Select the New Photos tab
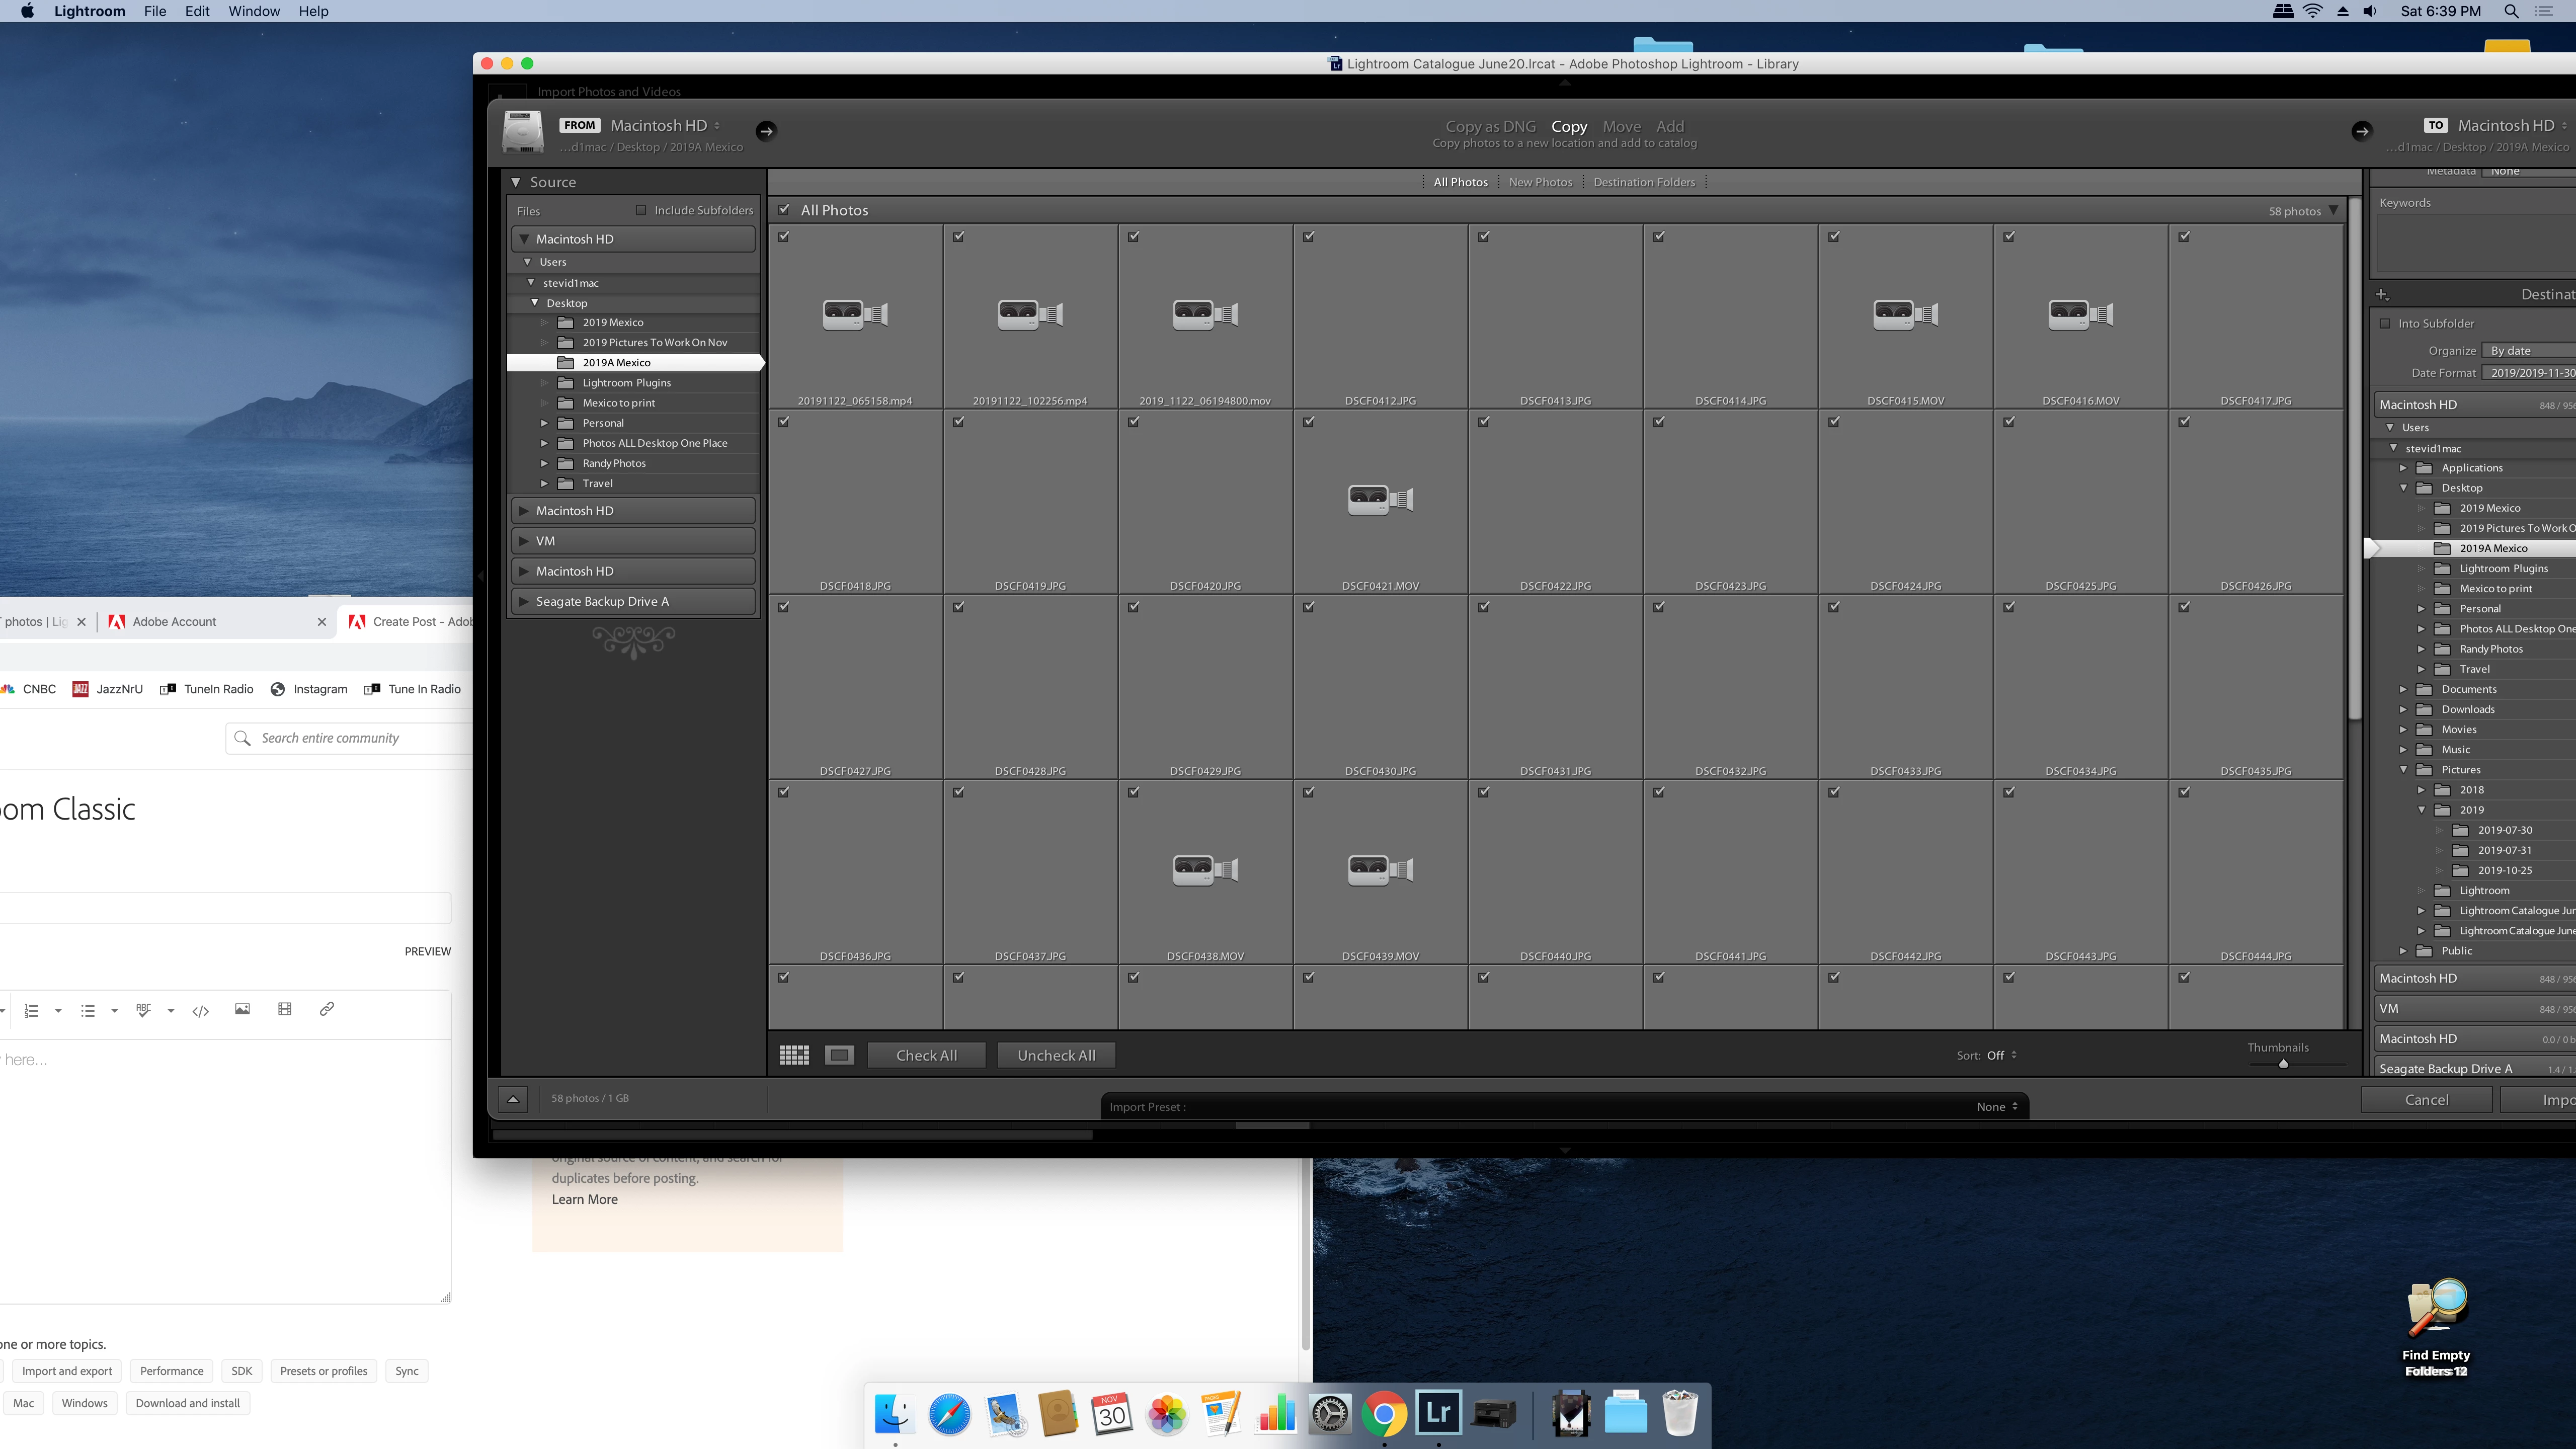Viewport: 2576px width, 1449px height. click(x=1540, y=182)
